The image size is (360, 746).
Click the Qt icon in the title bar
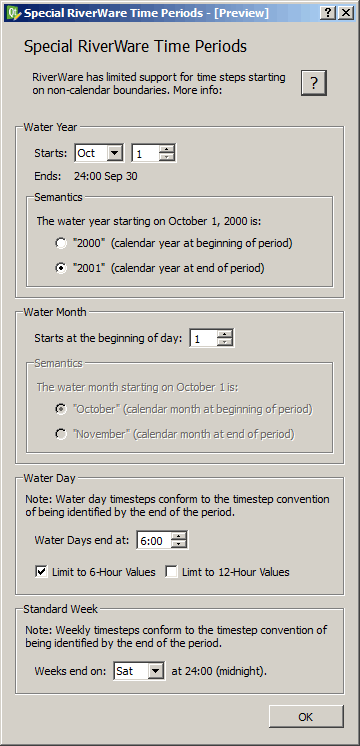coord(13,13)
